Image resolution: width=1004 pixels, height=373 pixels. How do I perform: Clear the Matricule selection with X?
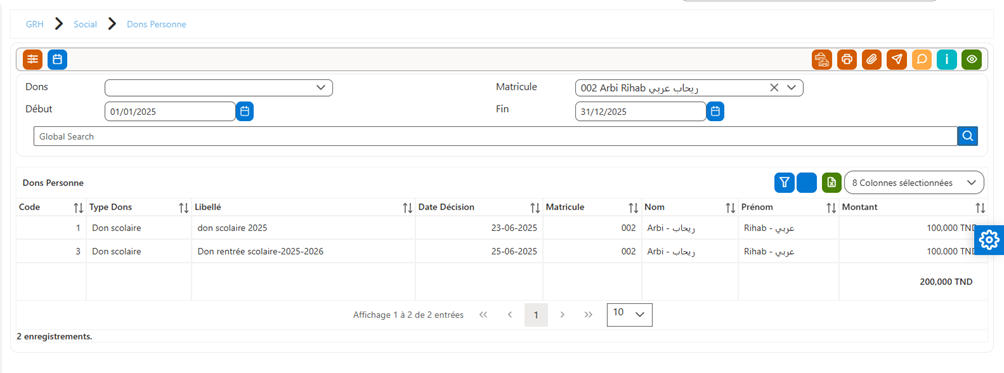[x=773, y=88]
